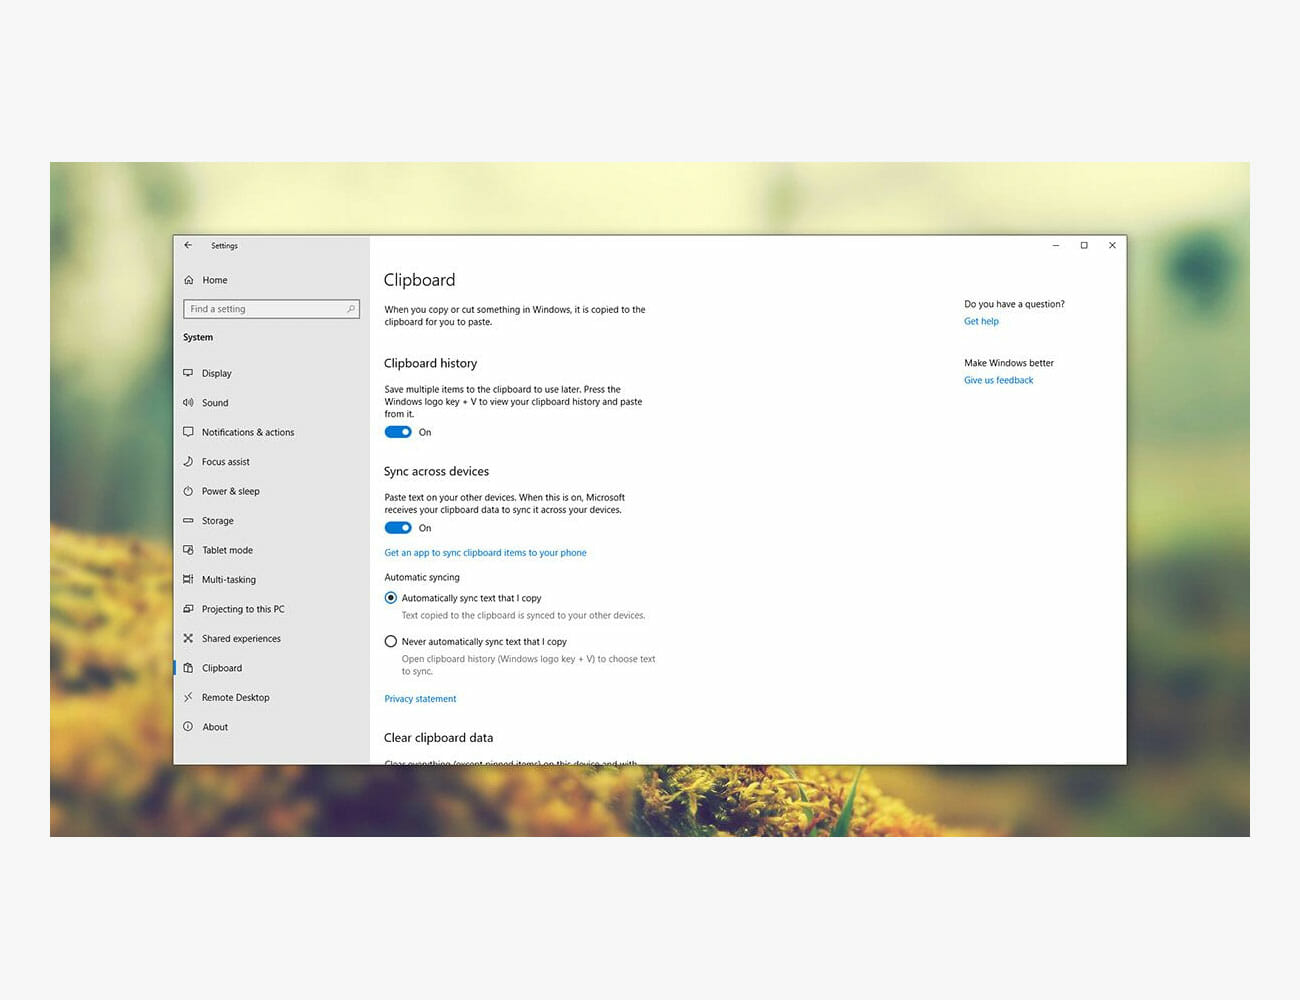Click Get an app to sync clipboard link
Image resolution: width=1300 pixels, height=1000 pixels.
tap(485, 553)
